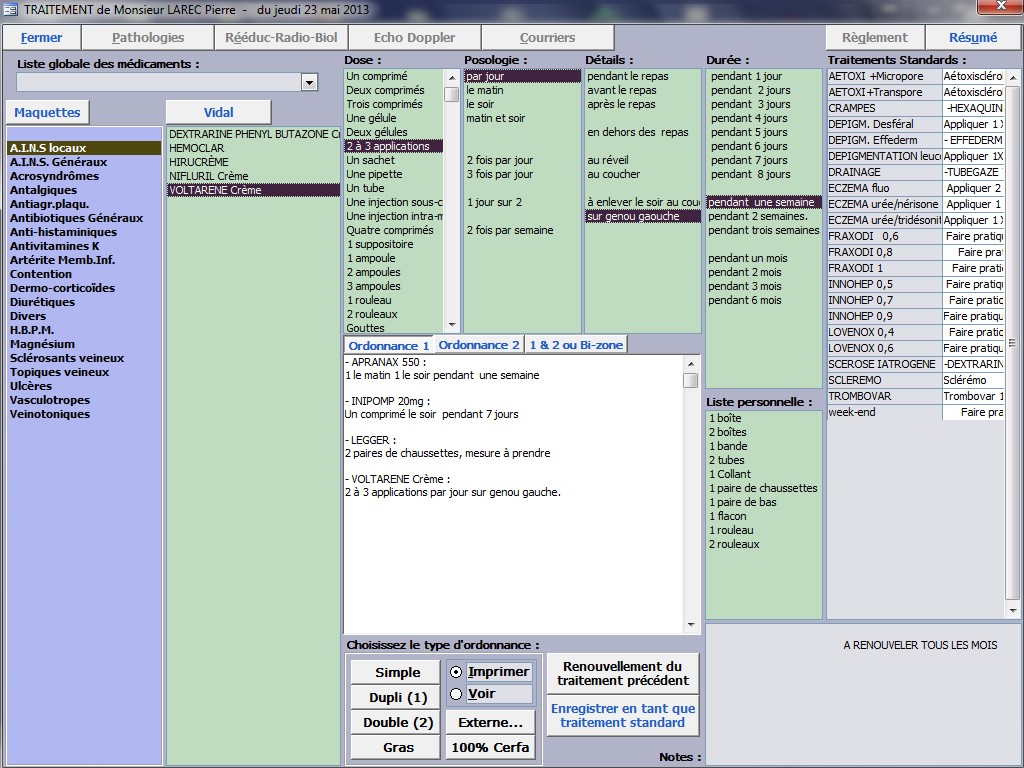Click the Fermer button
The height and width of the screenshot is (768, 1024).
[41, 38]
